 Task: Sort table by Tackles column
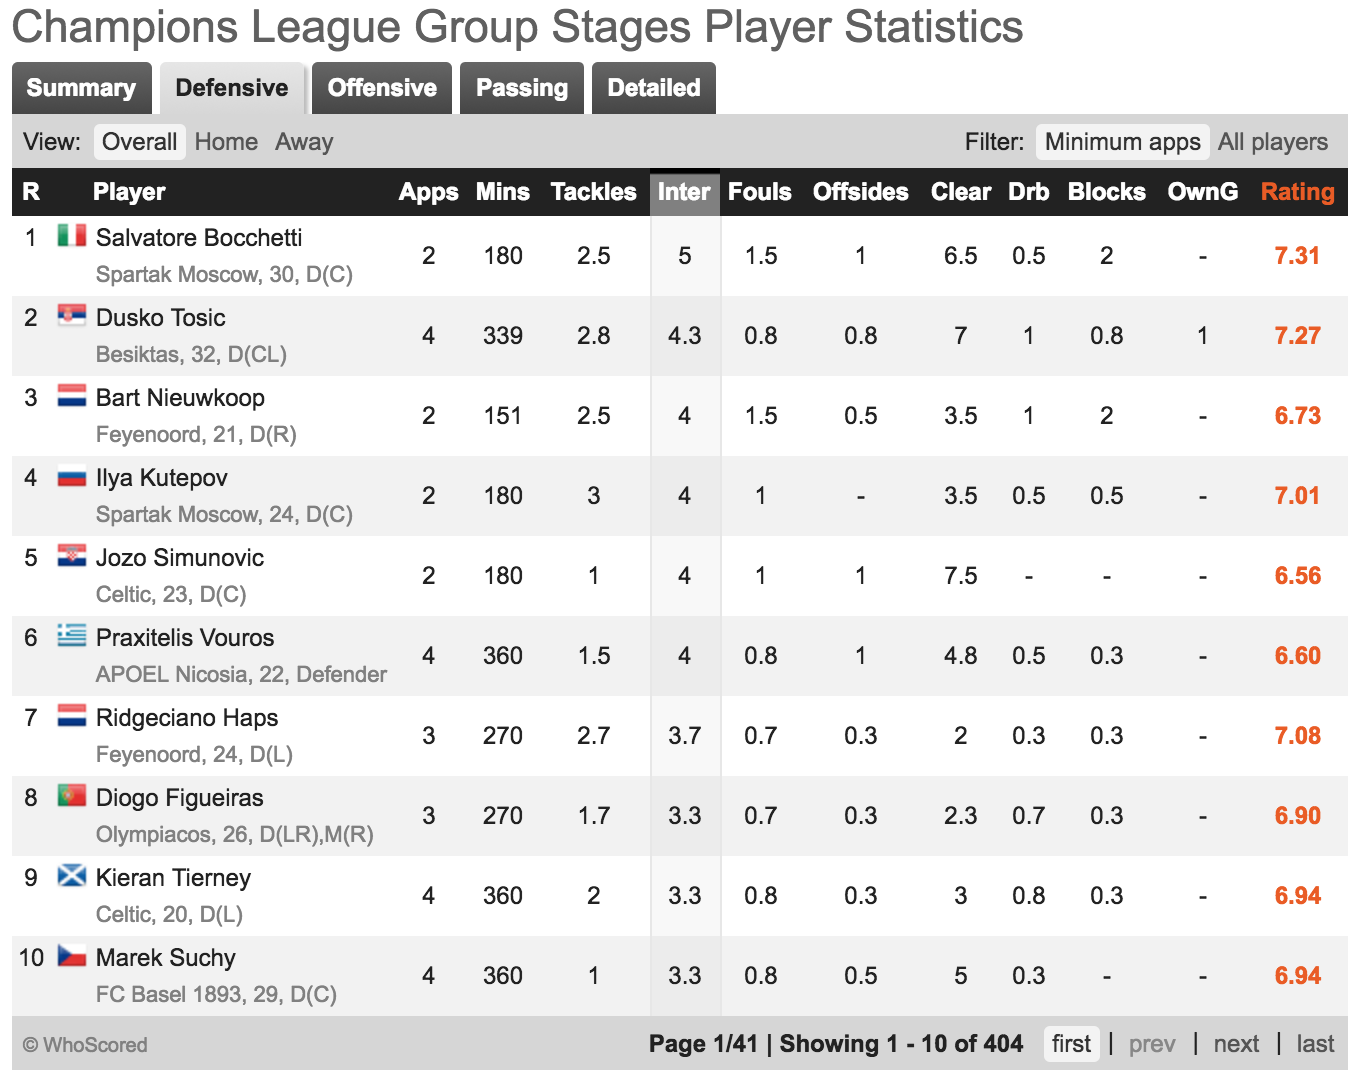click(593, 192)
